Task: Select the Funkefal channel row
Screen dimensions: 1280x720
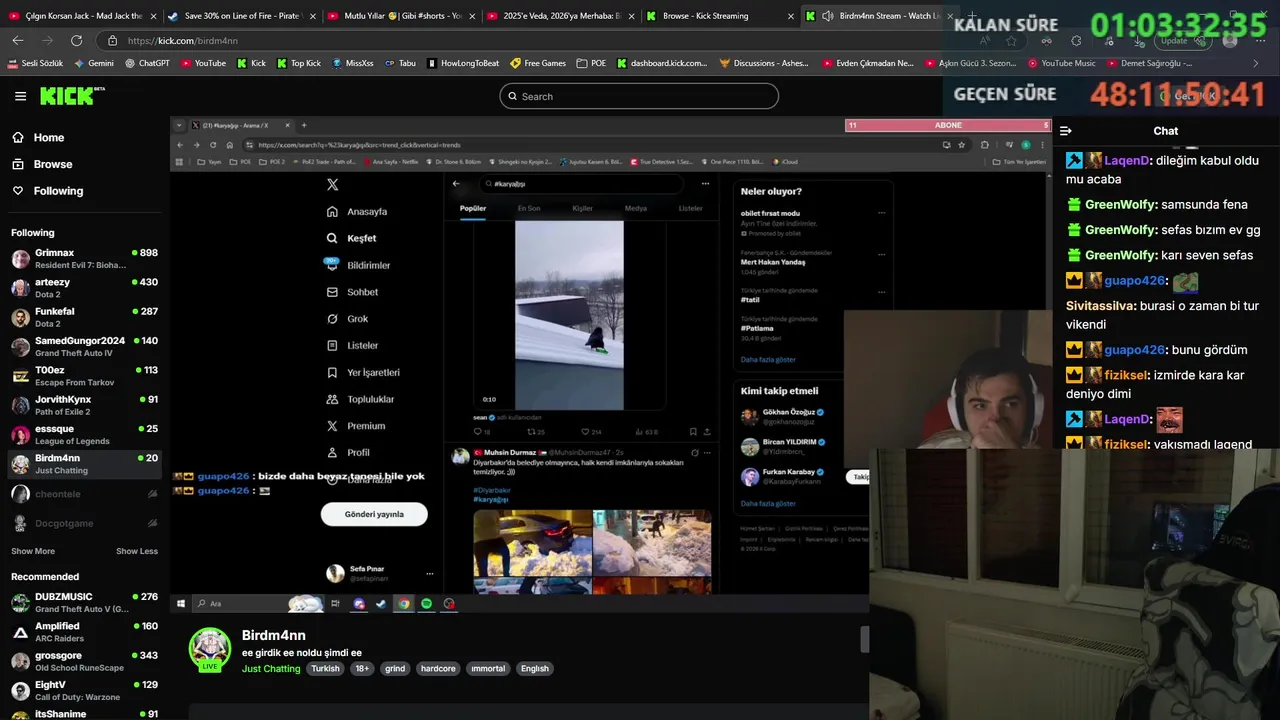Action: point(84,317)
